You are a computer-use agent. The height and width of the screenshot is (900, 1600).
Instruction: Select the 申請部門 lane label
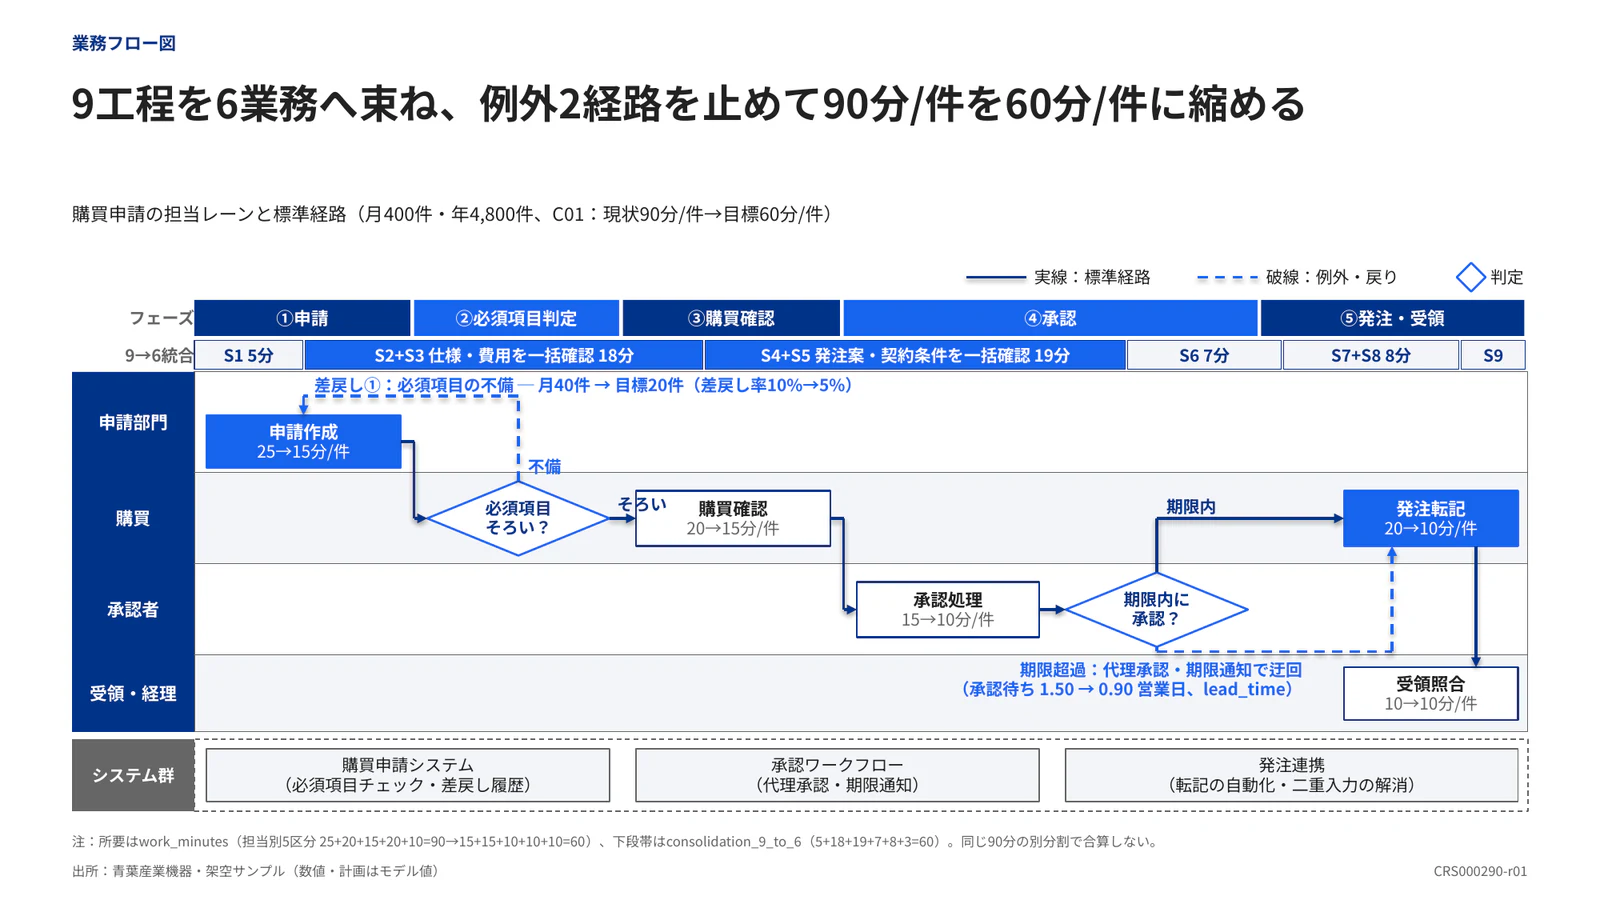(x=133, y=422)
